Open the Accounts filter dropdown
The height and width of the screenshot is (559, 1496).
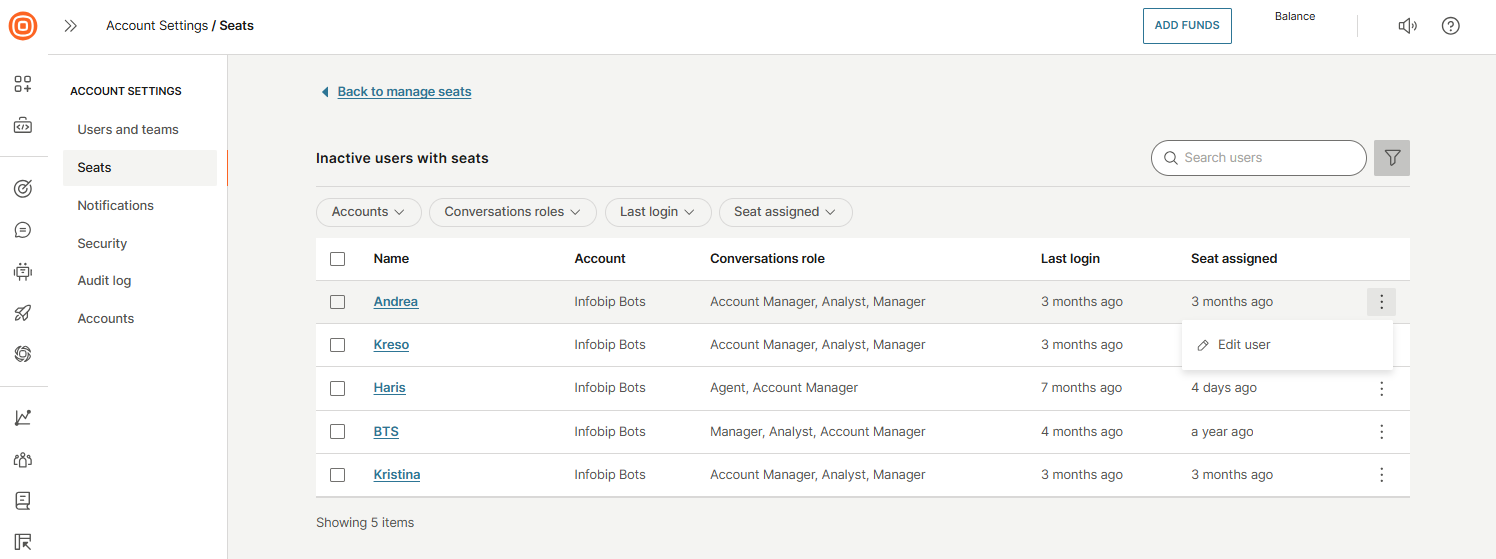point(369,212)
